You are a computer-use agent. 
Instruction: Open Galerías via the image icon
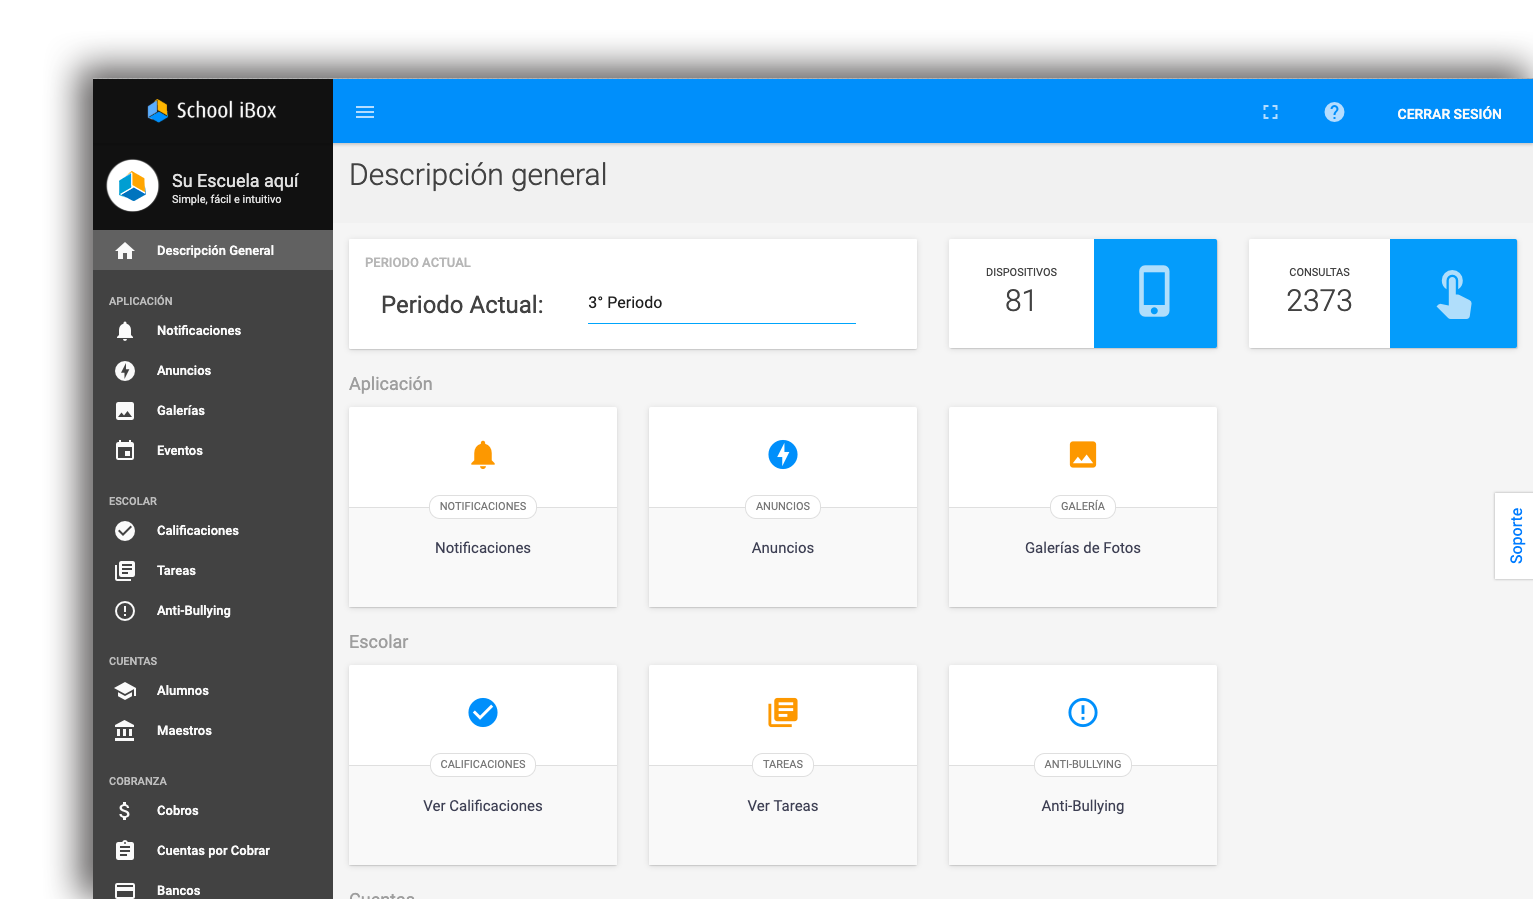(x=124, y=410)
